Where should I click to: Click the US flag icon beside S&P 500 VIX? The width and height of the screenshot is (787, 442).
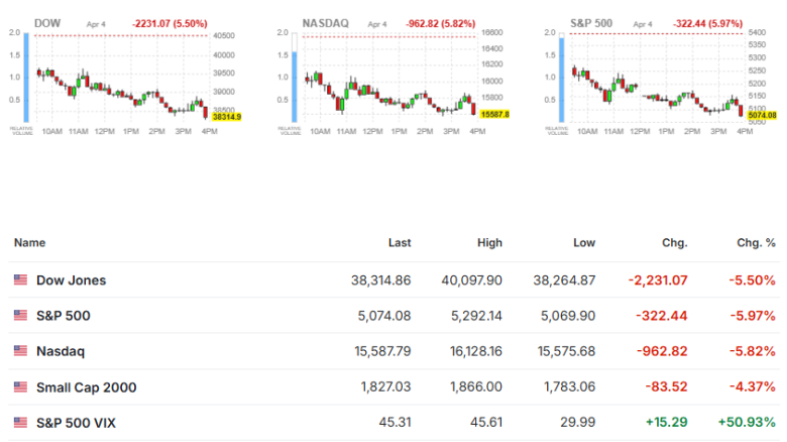click(x=21, y=422)
